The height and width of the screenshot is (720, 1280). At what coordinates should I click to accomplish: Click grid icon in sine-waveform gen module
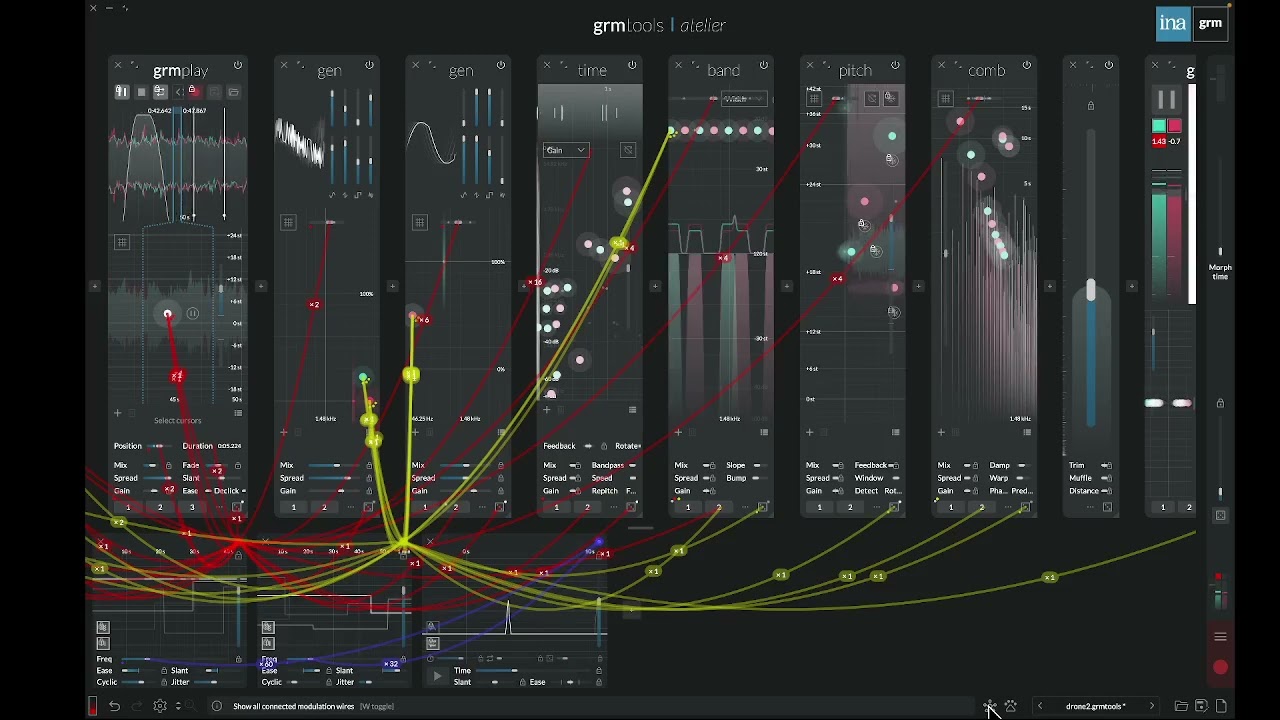point(420,222)
